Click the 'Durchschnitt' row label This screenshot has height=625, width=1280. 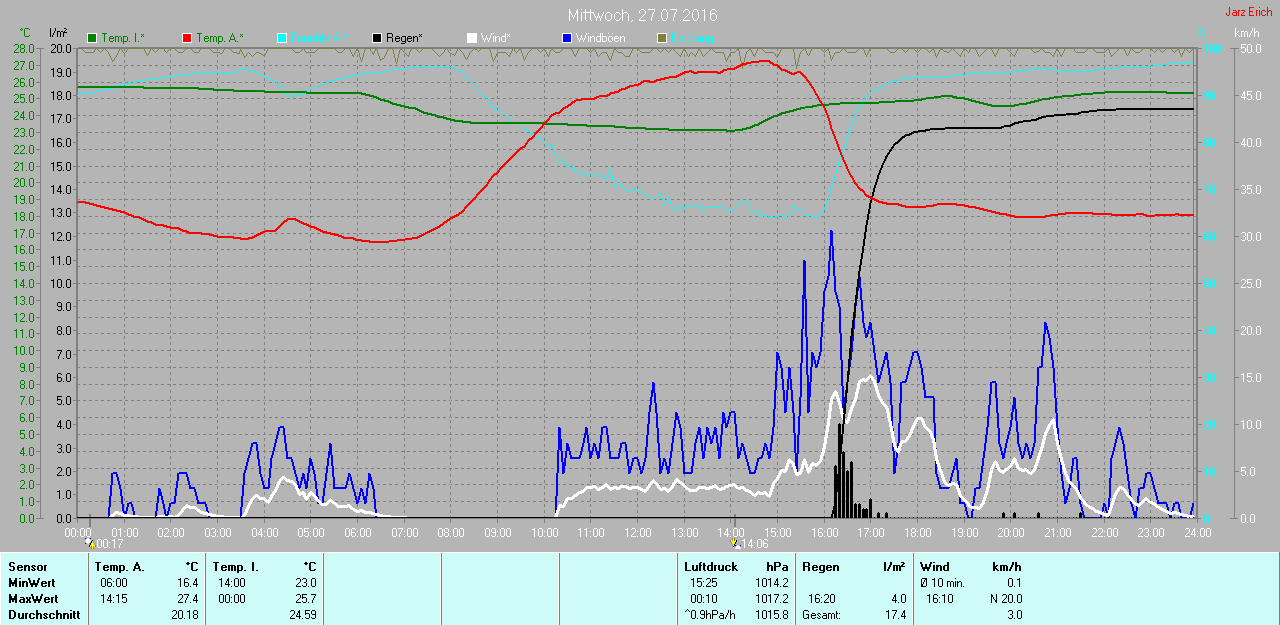point(43,615)
